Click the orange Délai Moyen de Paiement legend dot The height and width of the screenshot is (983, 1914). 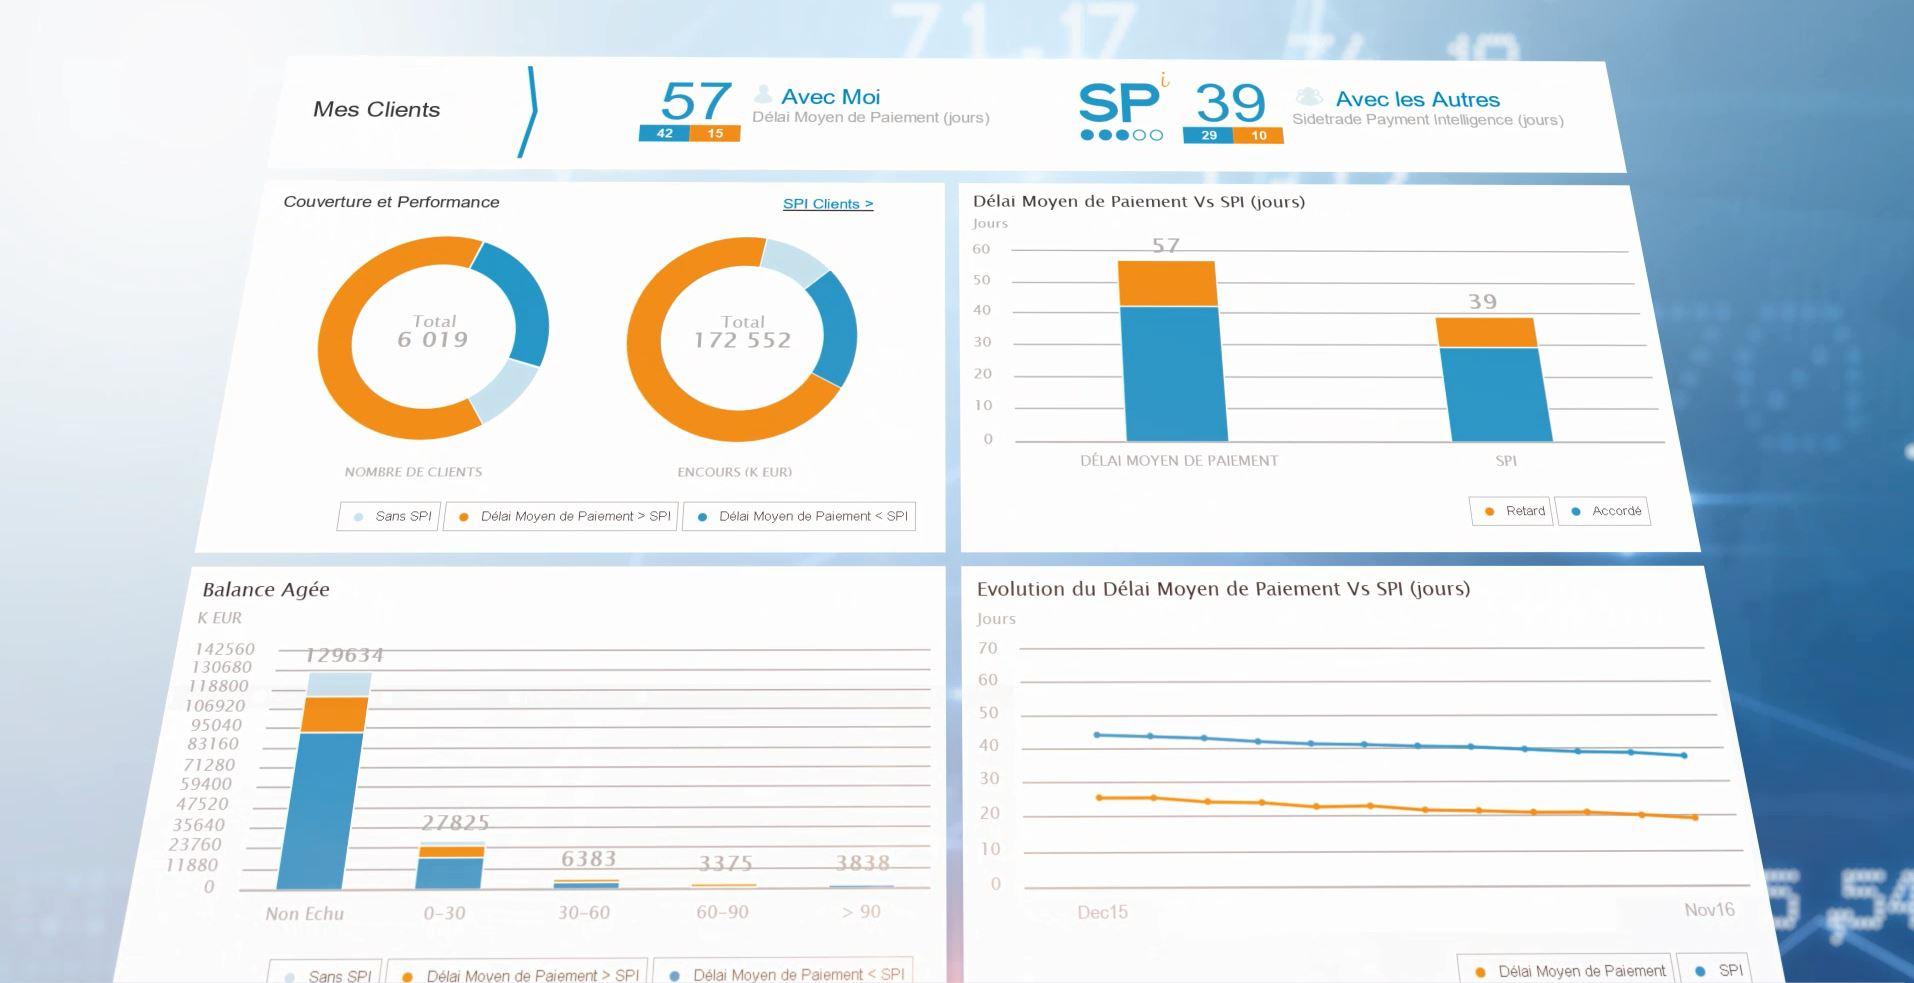1478,969
